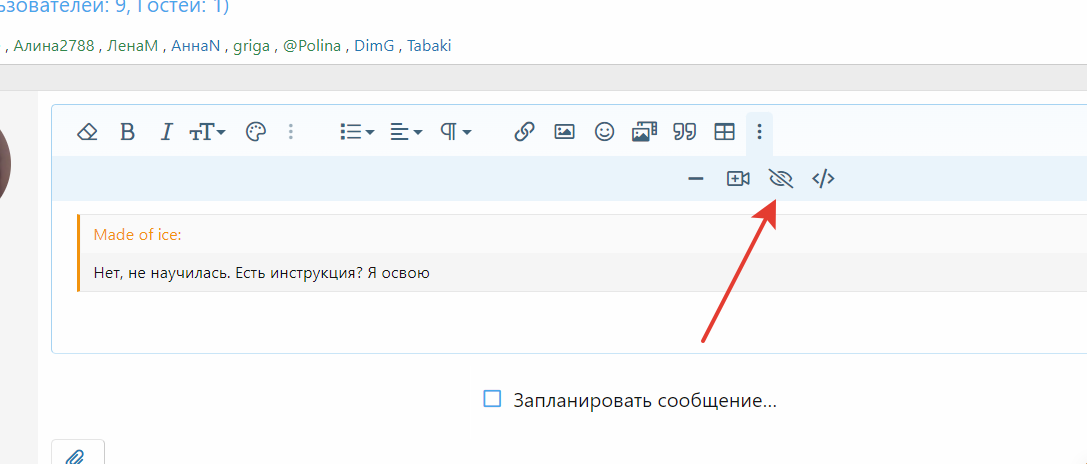
Task: Open the profile link for griga
Action: tap(251, 46)
